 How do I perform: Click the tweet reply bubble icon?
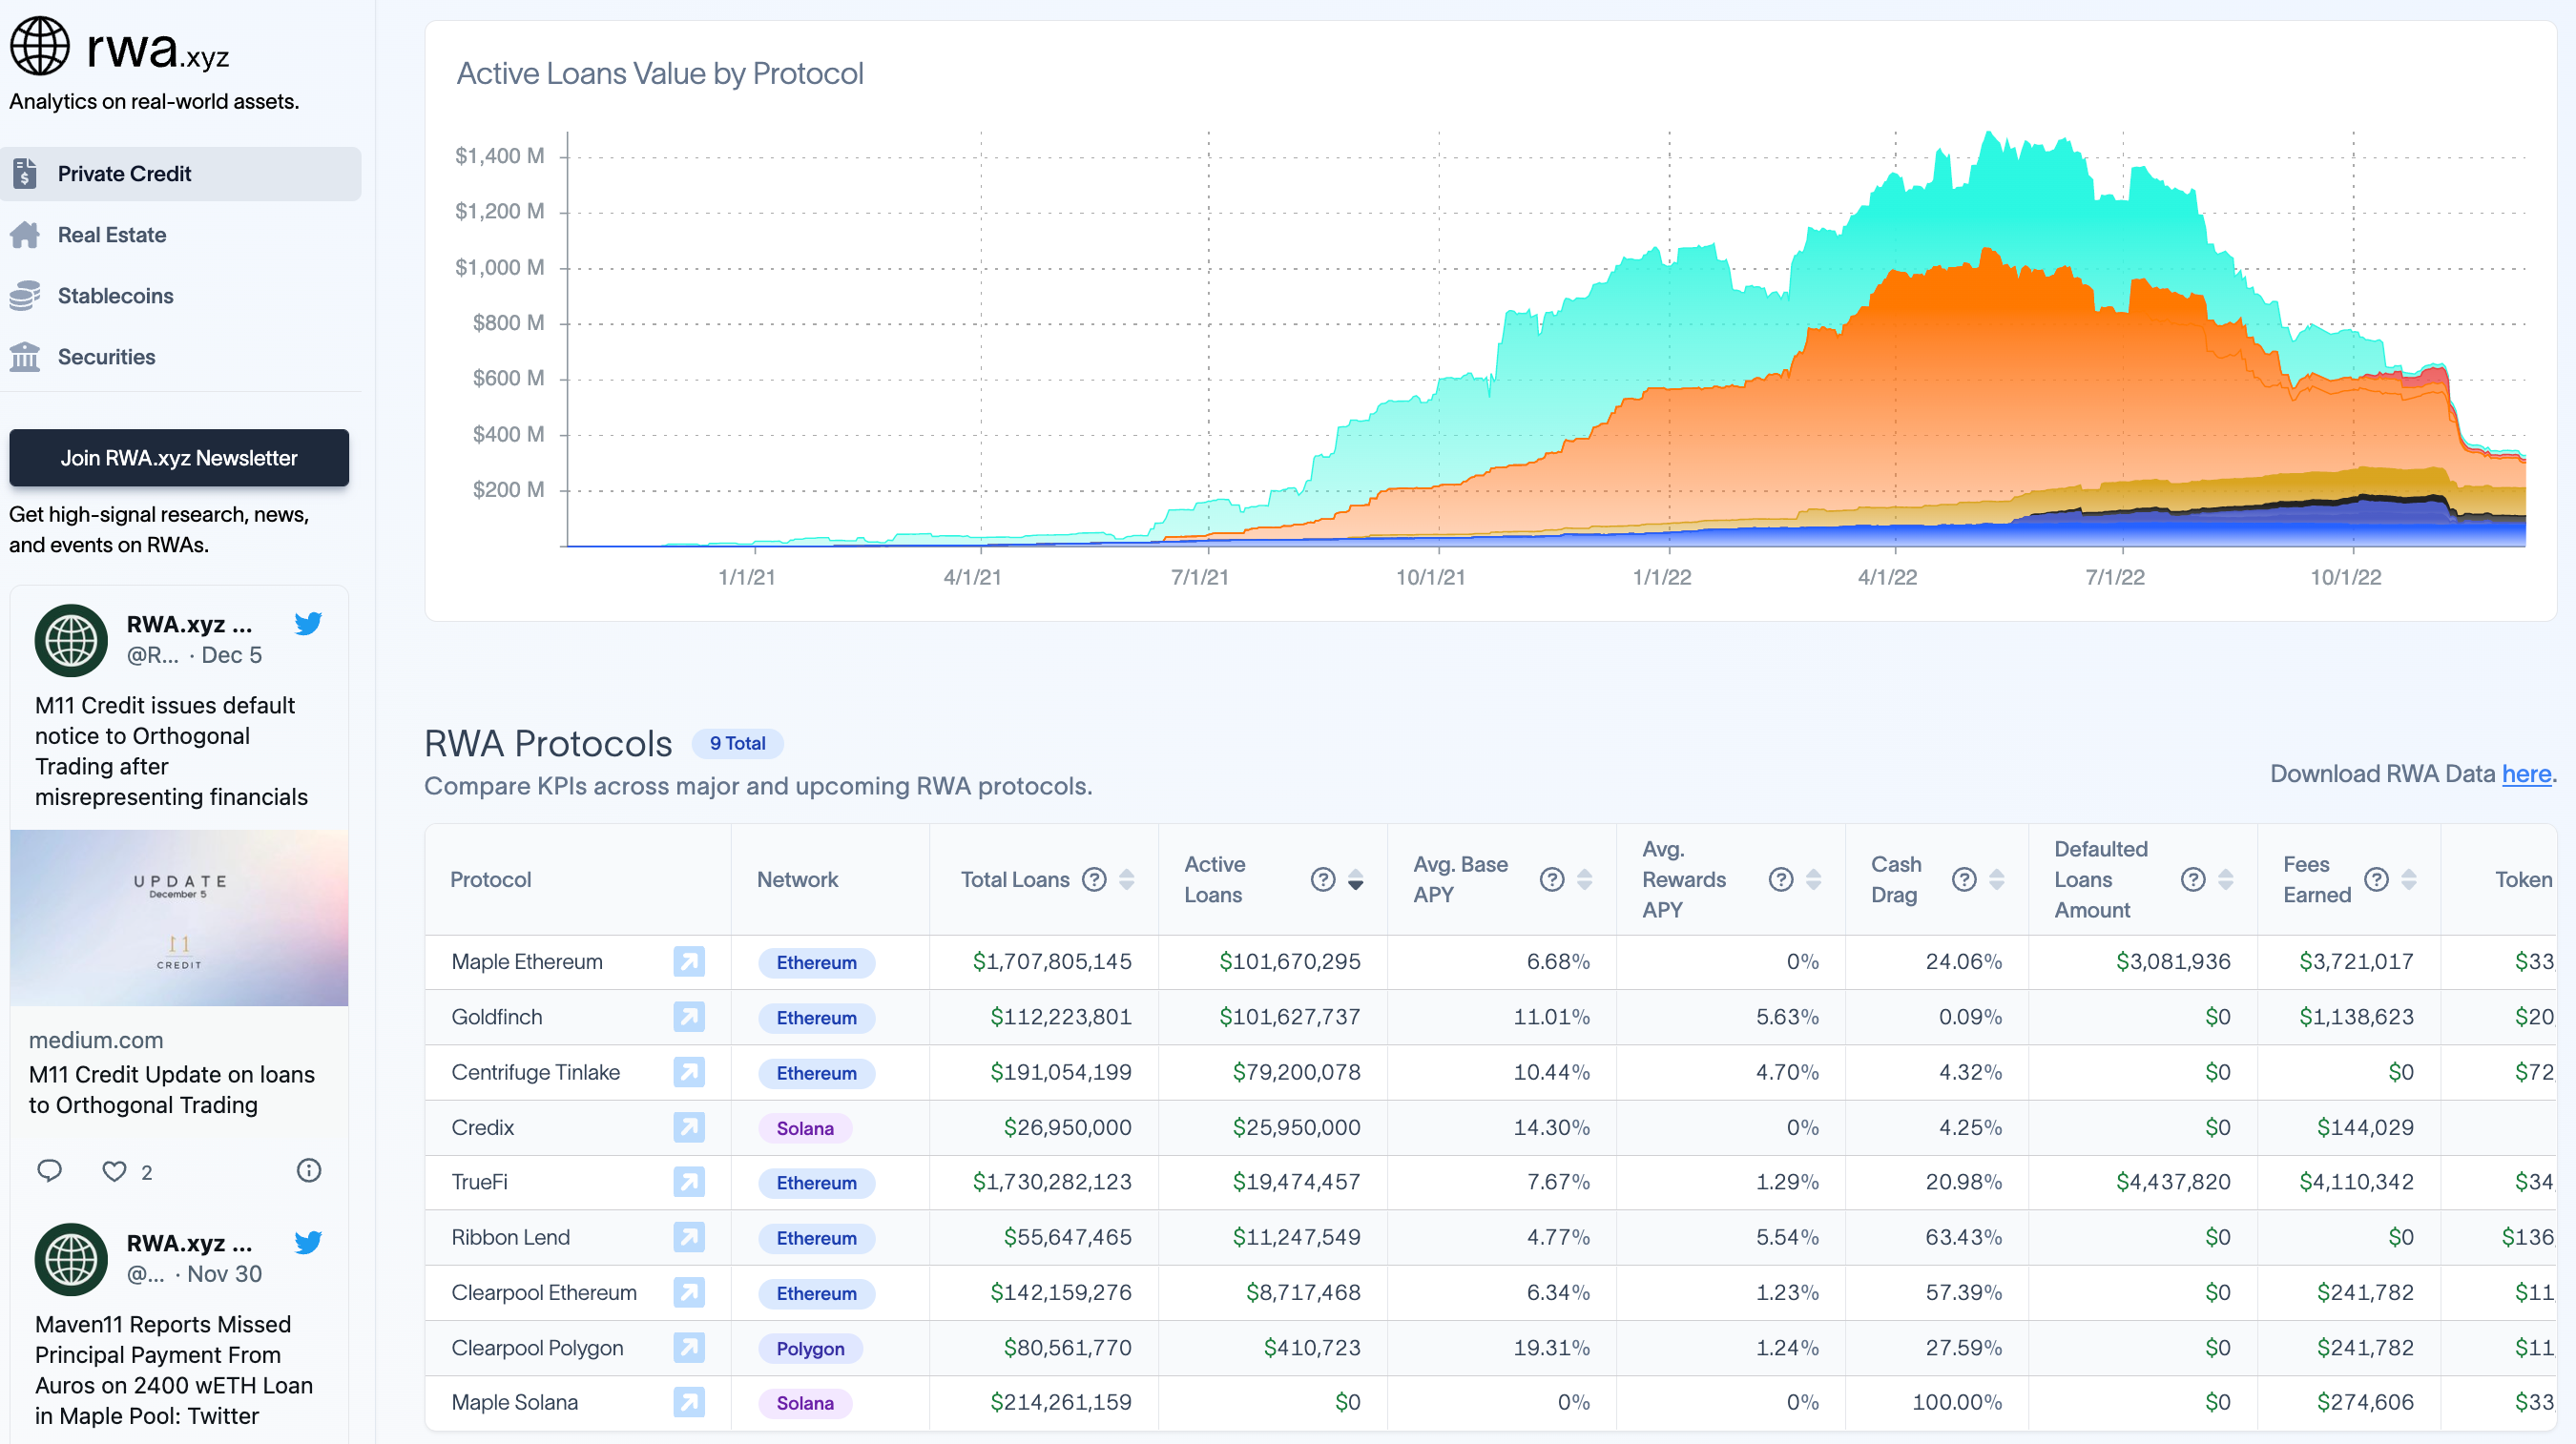click(x=49, y=1171)
